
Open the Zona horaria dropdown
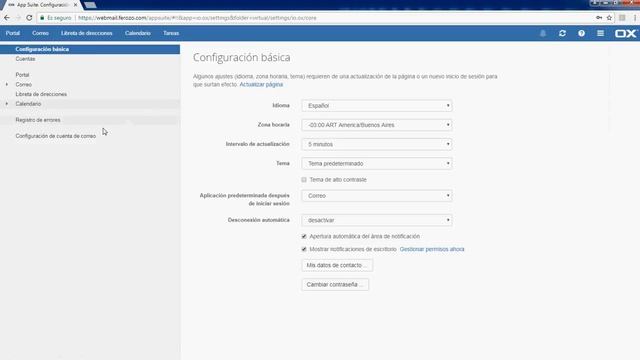(377, 125)
